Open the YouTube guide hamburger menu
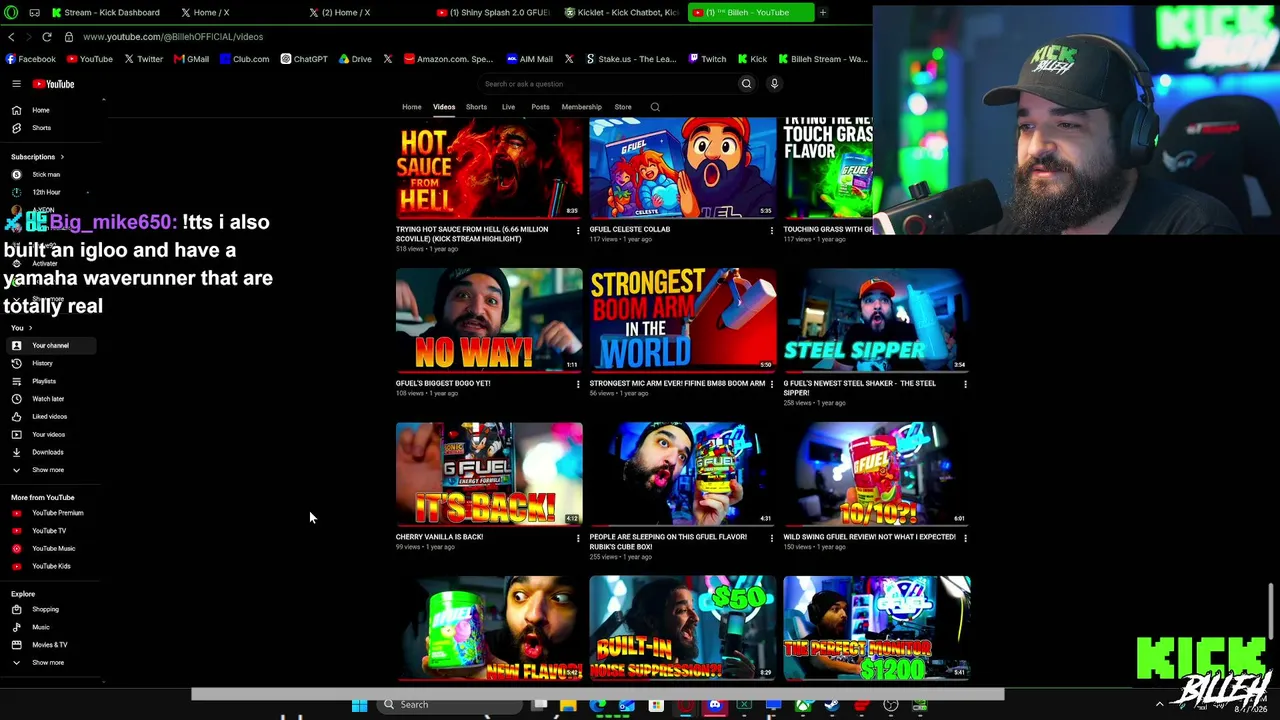 16,84
